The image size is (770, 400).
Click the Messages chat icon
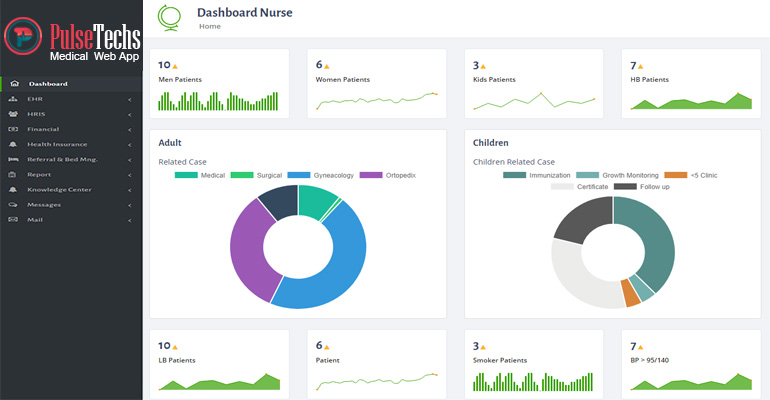[13, 205]
